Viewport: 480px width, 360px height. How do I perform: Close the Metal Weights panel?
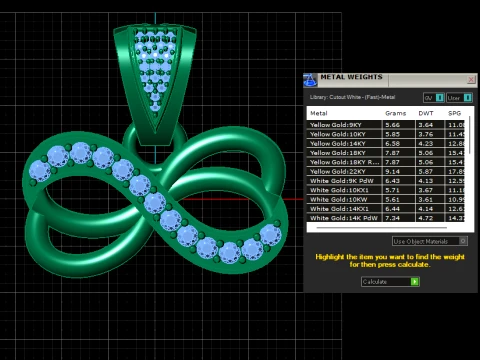(x=471, y=80)
